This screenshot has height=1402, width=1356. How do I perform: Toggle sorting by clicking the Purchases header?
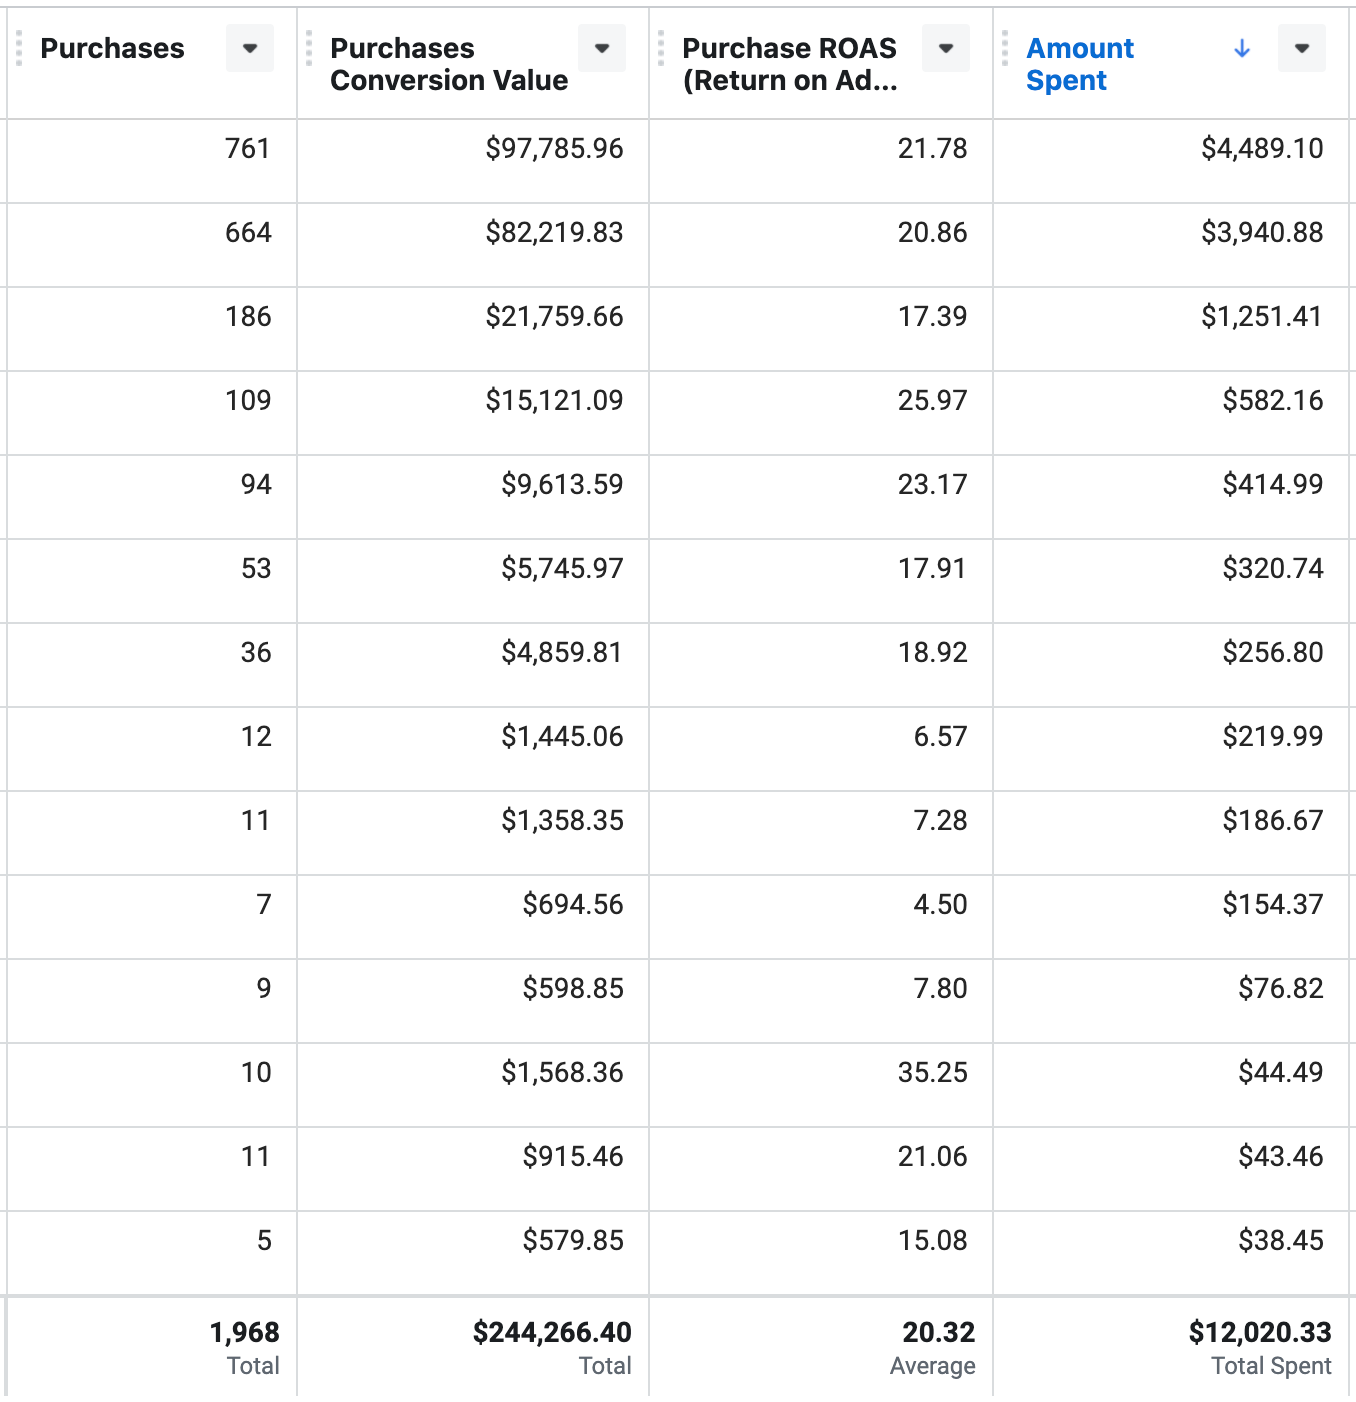pos(111,48)
